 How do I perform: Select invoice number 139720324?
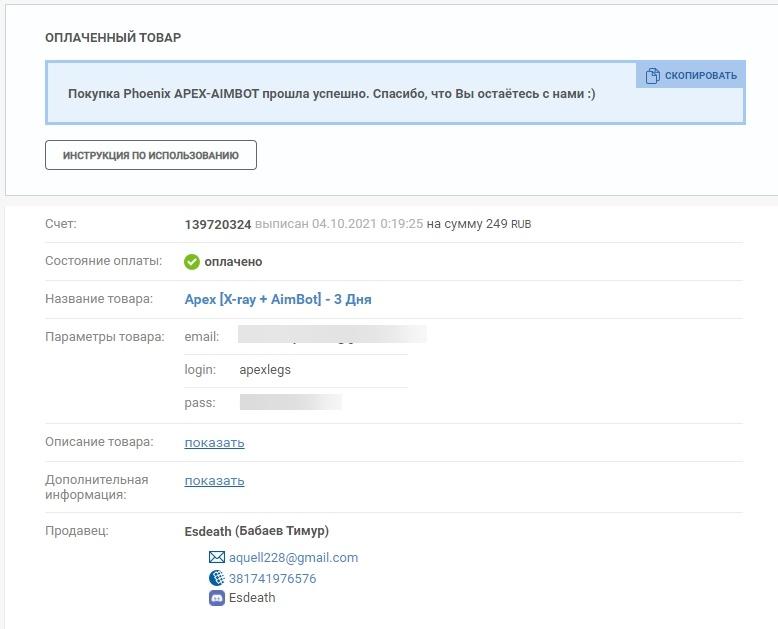point(218,224)
